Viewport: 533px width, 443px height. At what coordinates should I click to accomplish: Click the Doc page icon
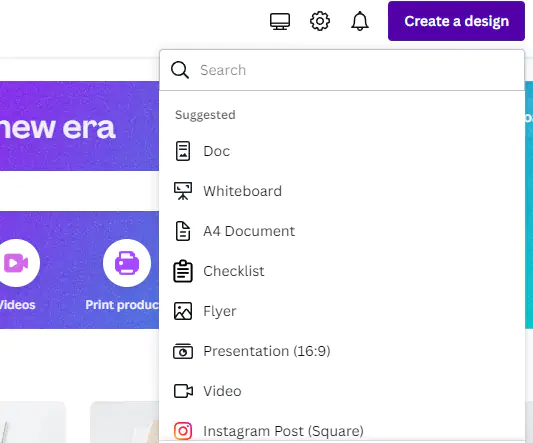183,151
